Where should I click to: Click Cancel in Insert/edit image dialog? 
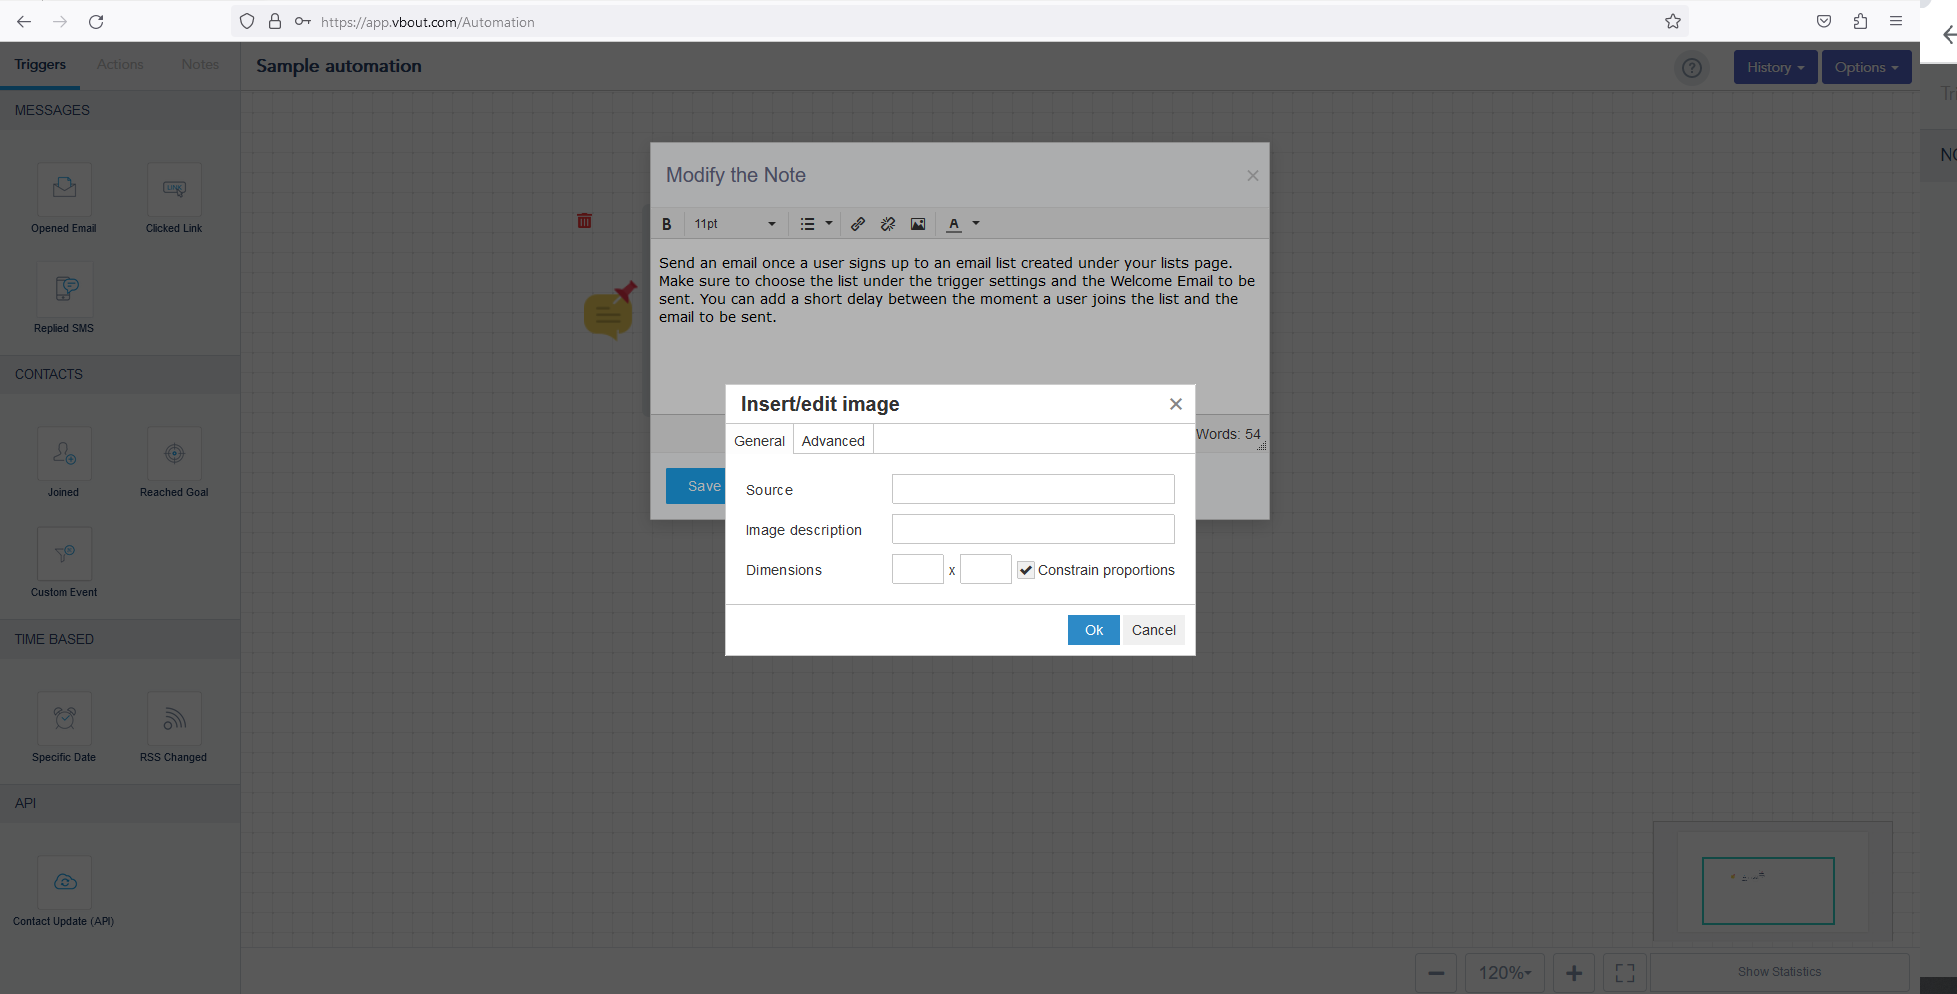(x=1154, y=630)
